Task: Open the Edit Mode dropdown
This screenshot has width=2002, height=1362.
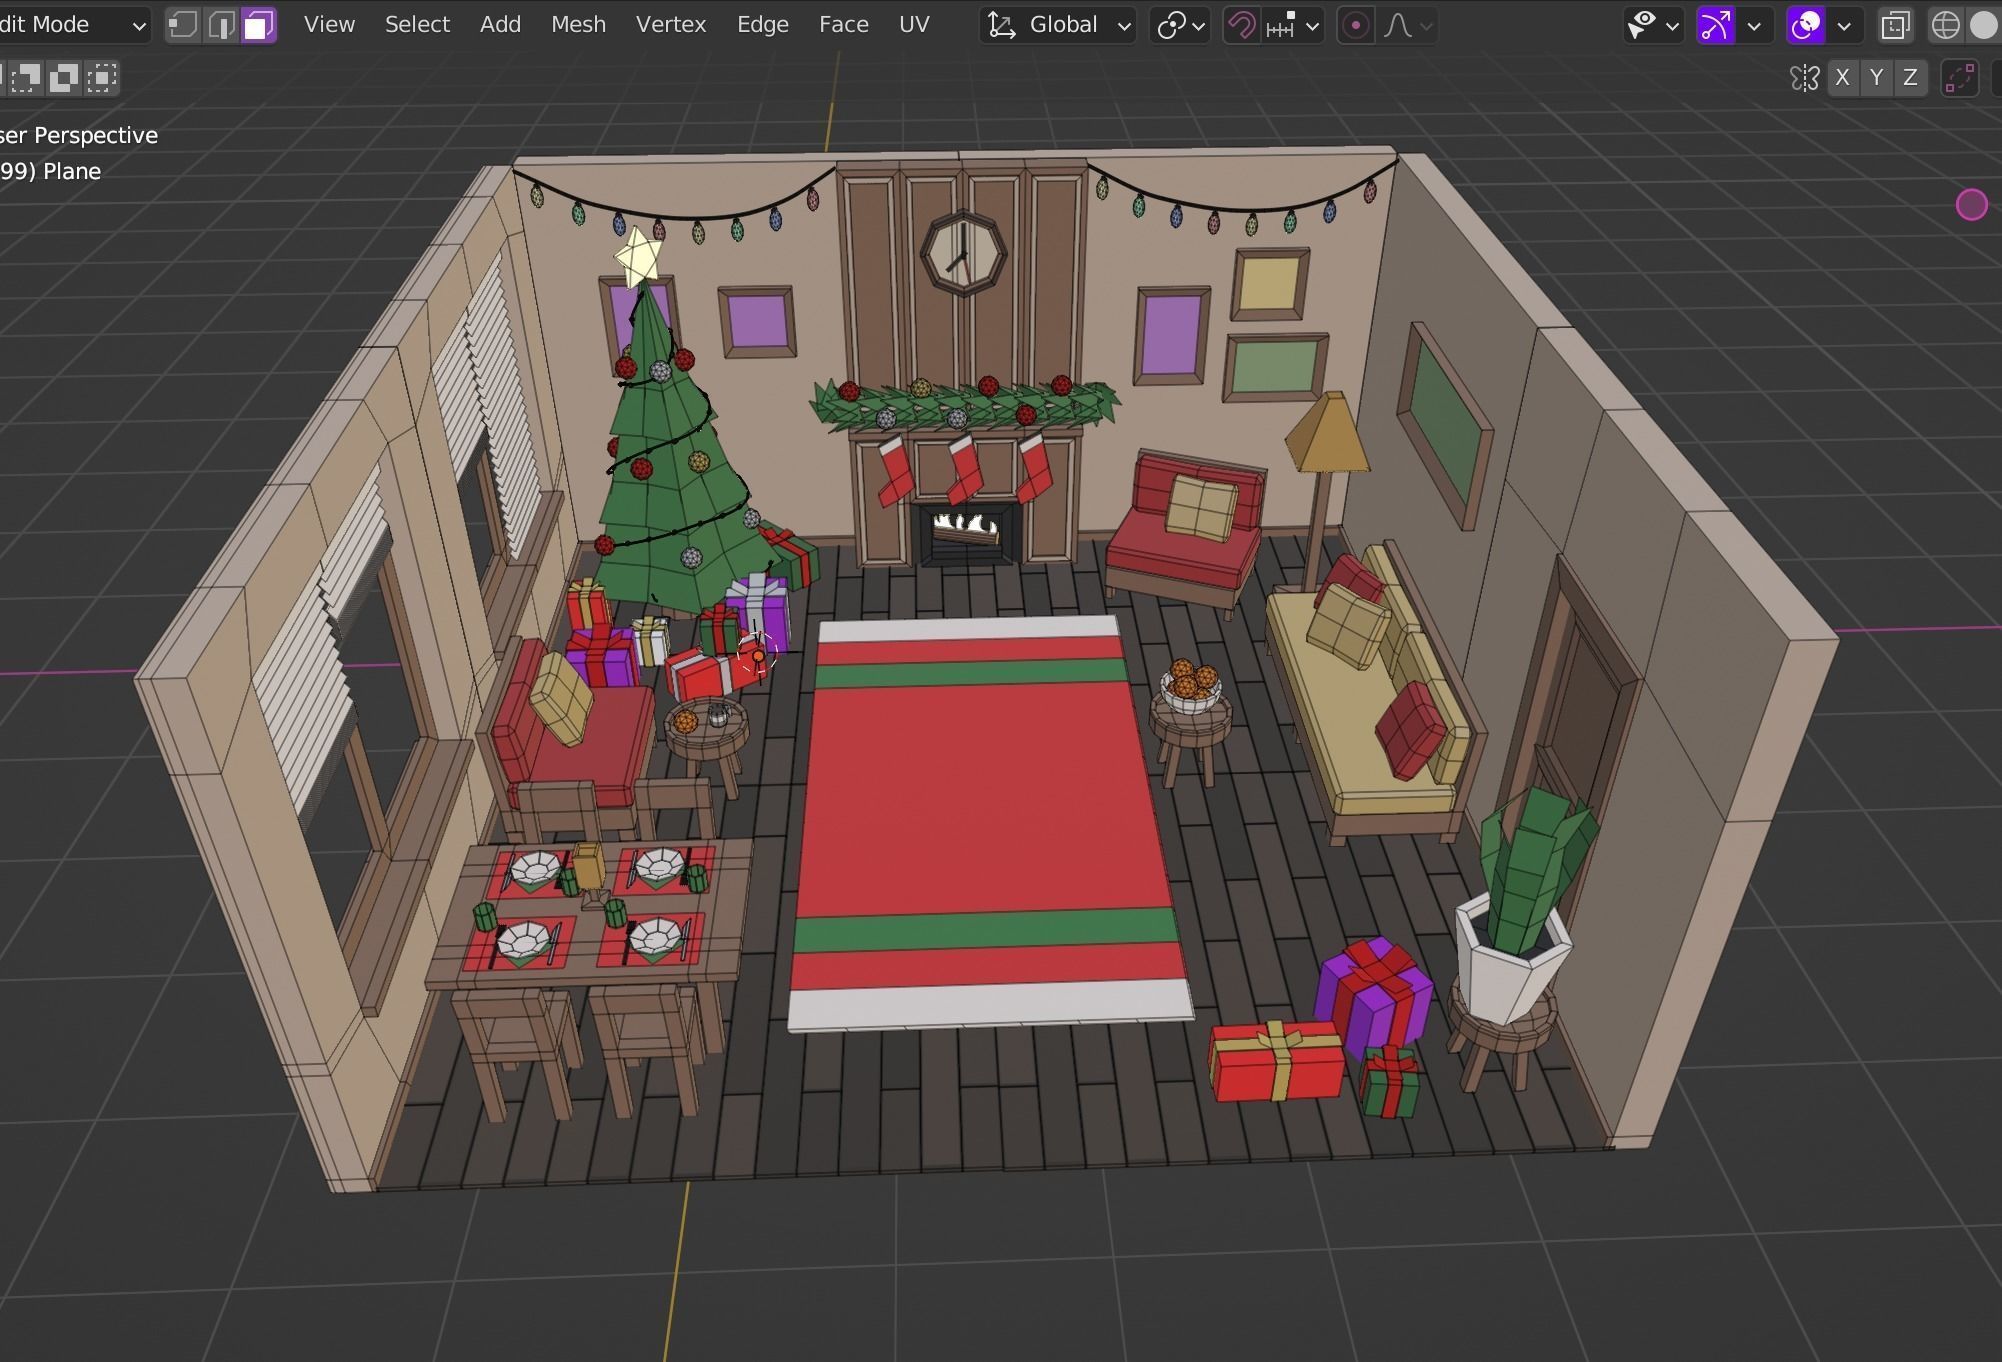Action: [x=73, y=25]
